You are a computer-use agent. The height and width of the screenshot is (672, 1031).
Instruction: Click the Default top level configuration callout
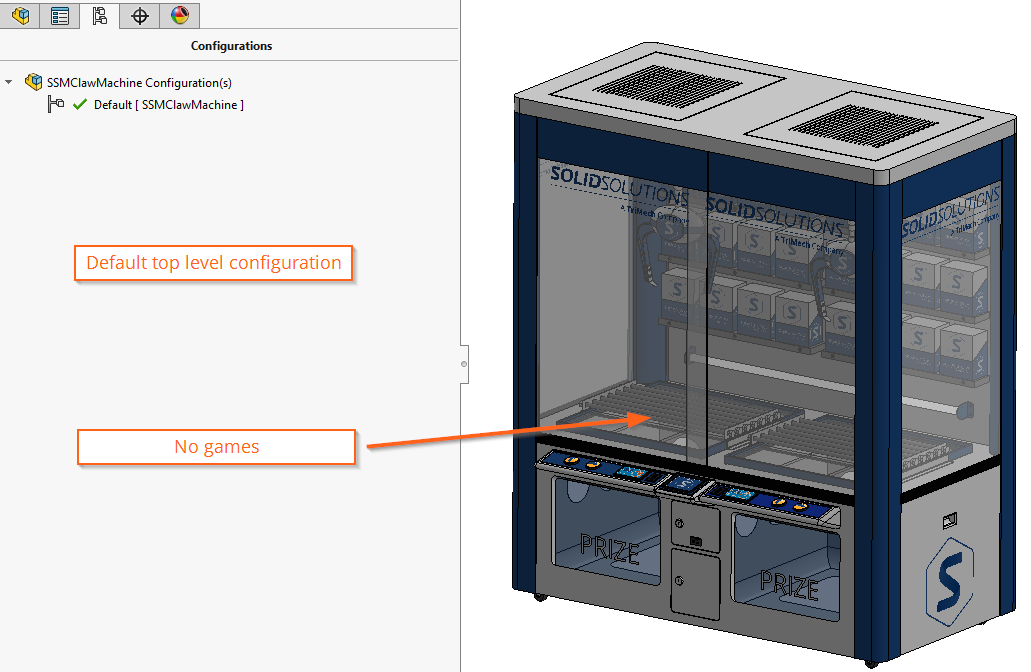click(x=213, y=262)
